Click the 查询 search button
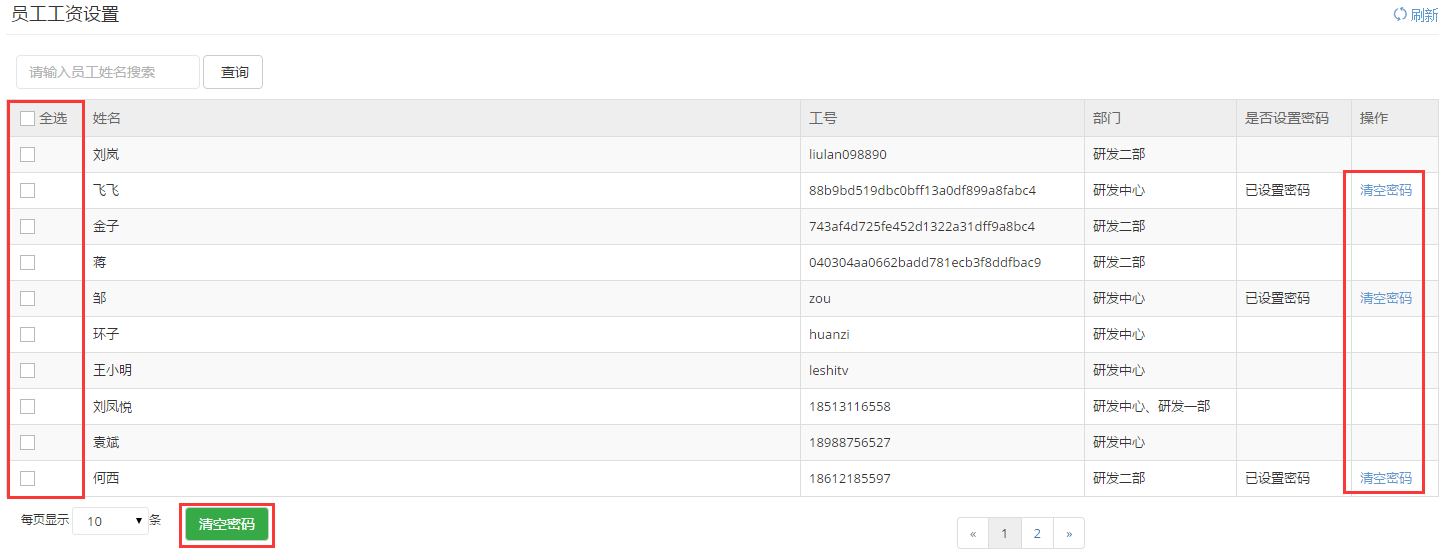1454x555 pixels. 233,72
